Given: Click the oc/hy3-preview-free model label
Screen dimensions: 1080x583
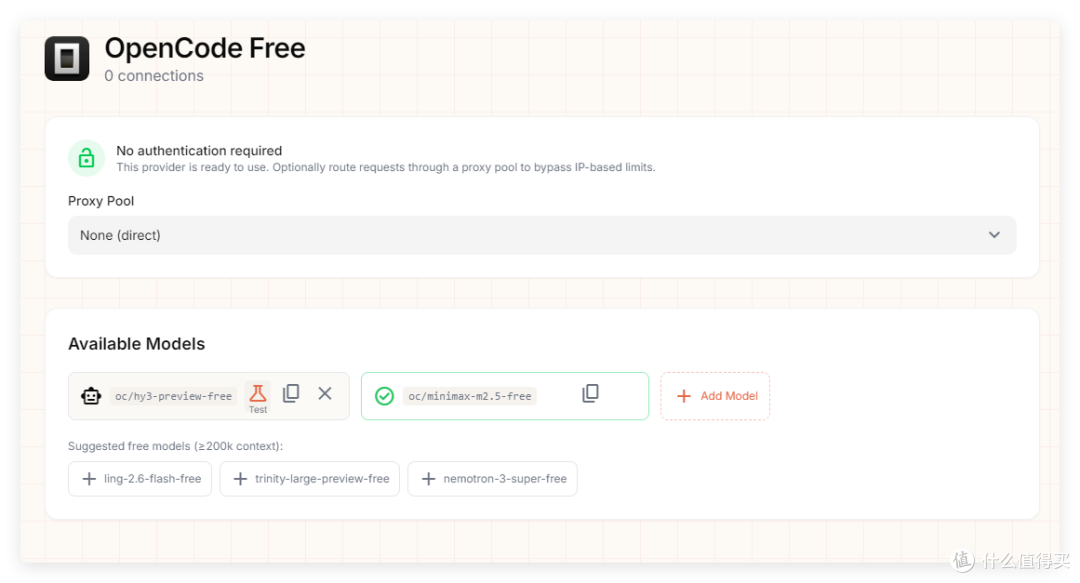Looking at the screenshot, I should 174,396.
